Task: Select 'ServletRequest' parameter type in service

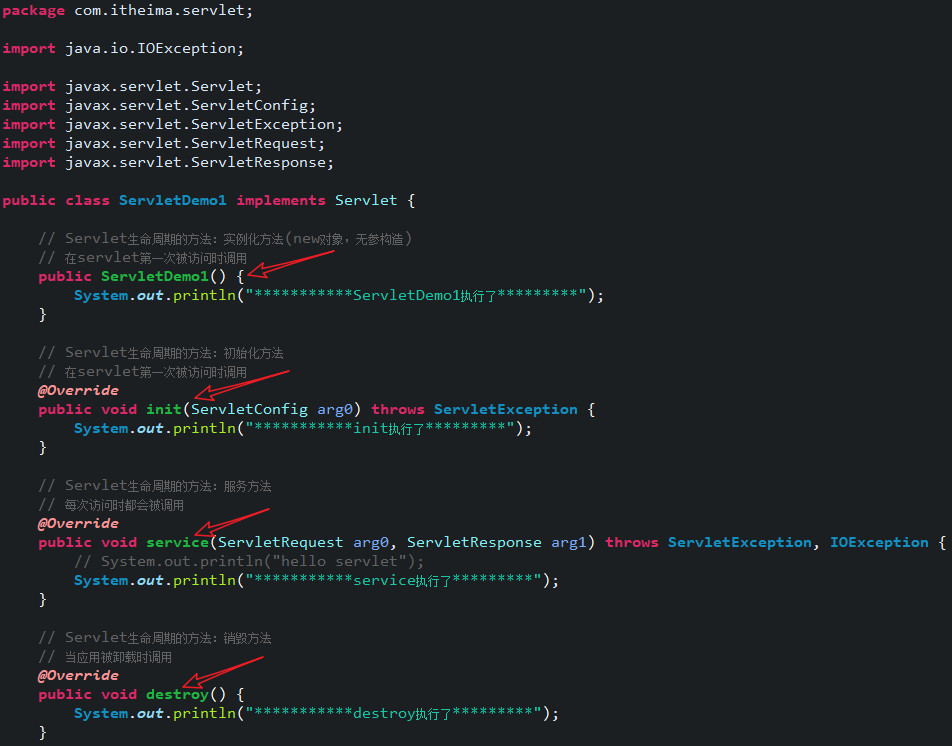Action: point(280,542)
